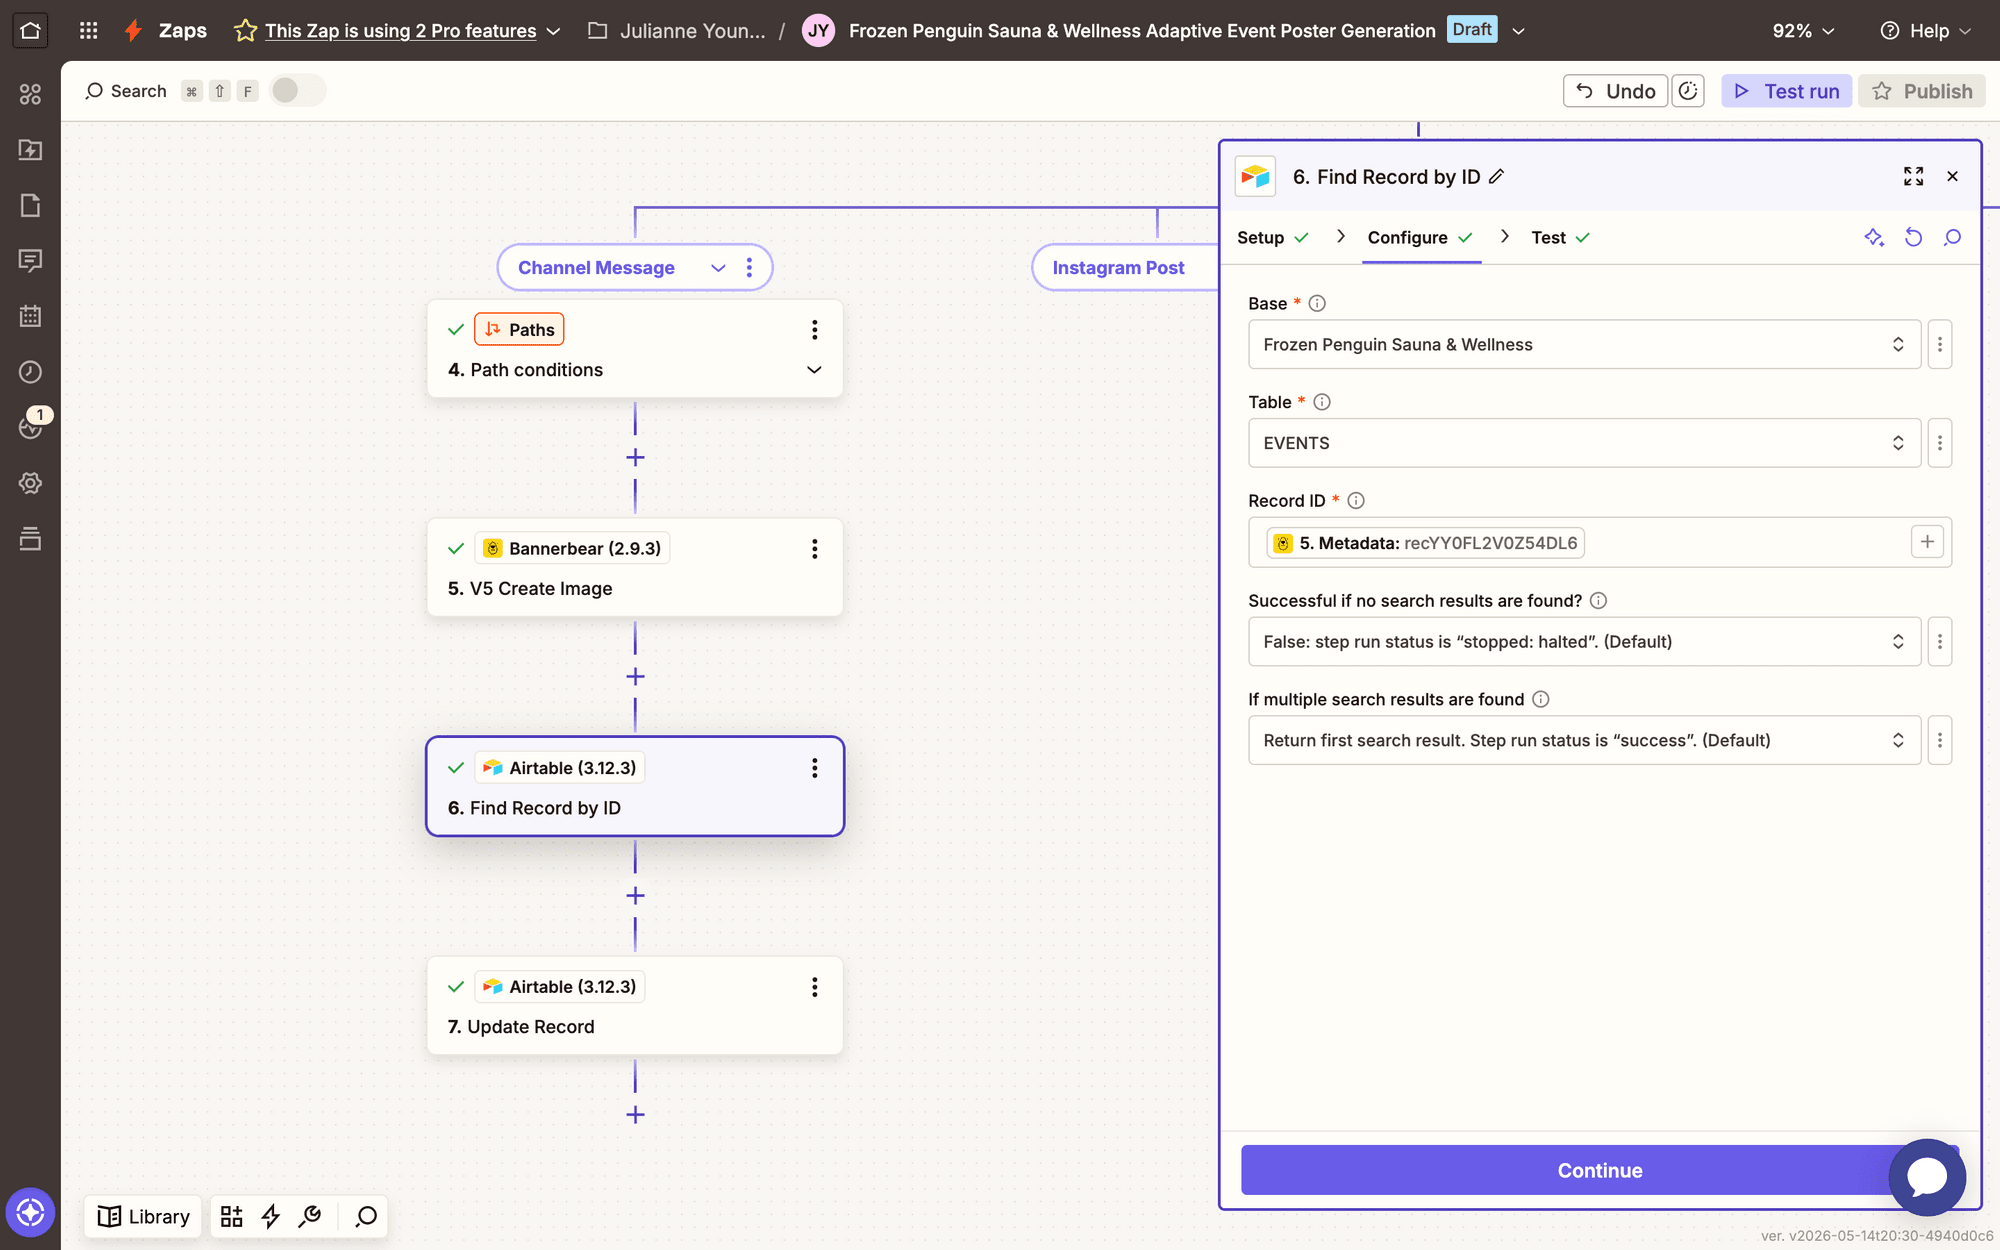
Task: Switch to the Configure tab
Action: pyautogui.click(x=1420, y=238)
